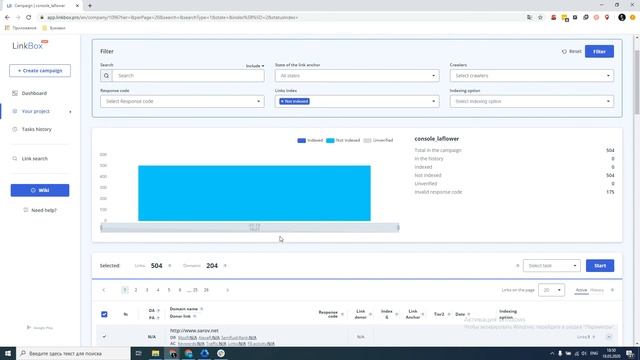640x360 pixels.
Task: Open Tasks history in the sidebar
Action: 37,129
